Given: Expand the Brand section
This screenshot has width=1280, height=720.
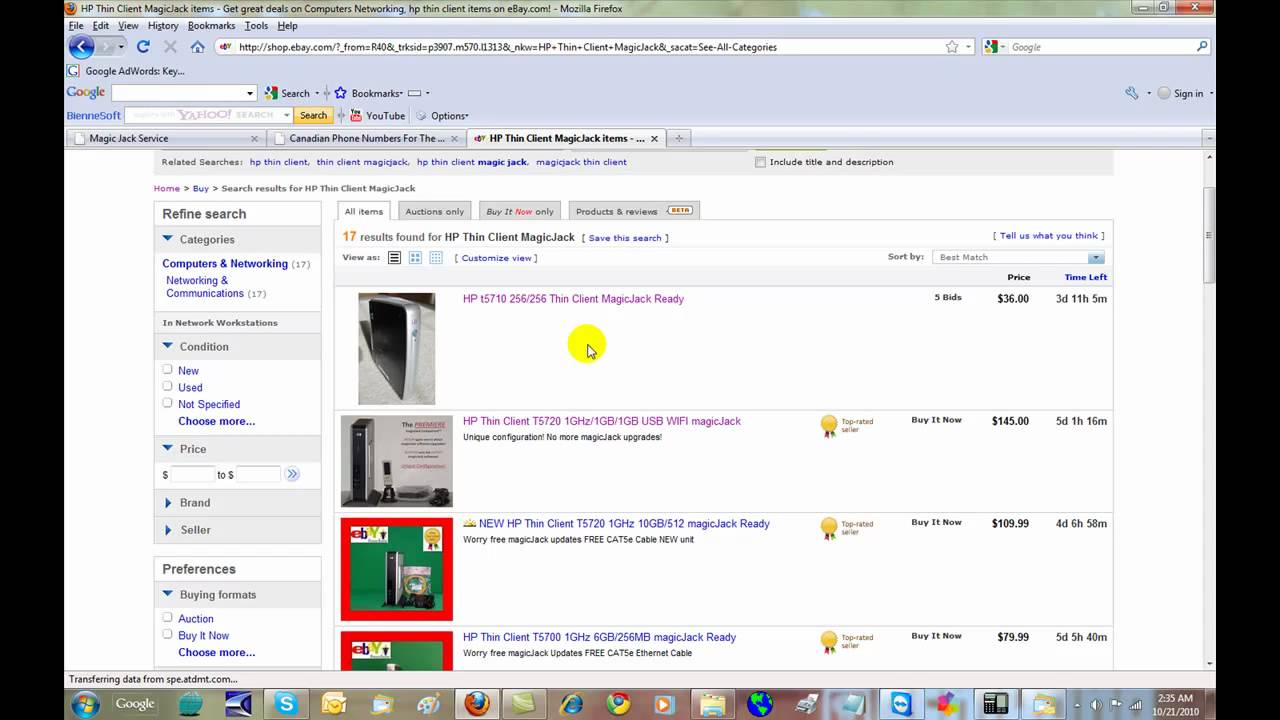Looking at the screenshot, I should [x=168, y=503].
